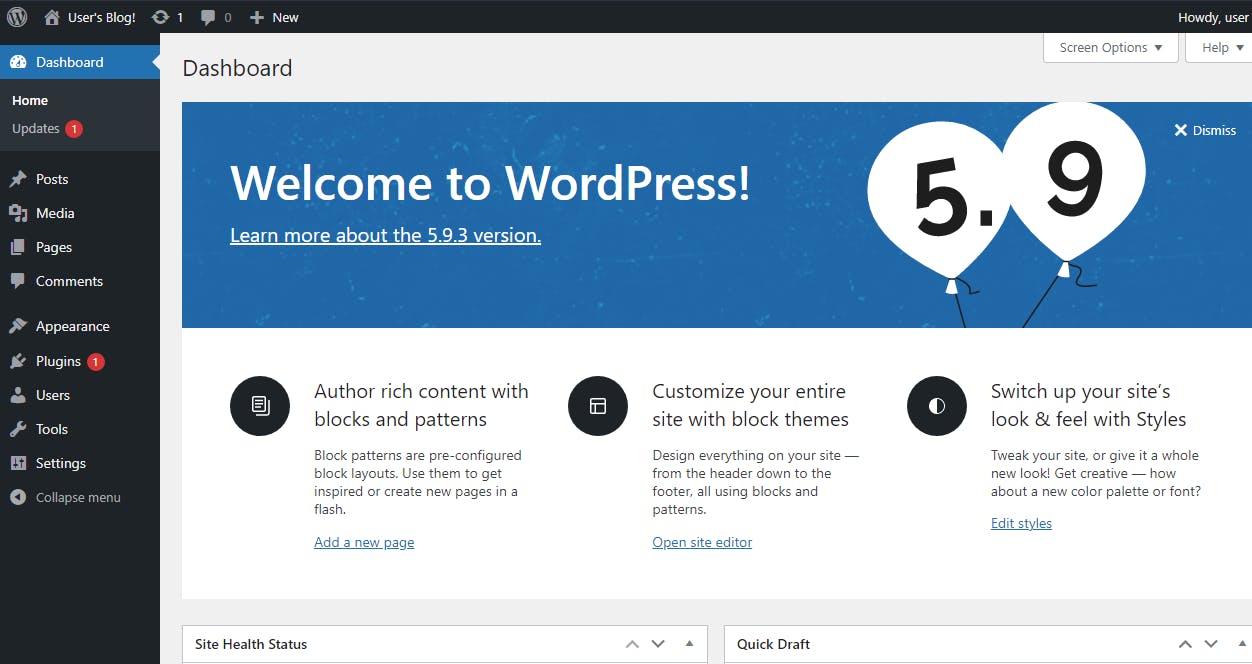The width and height of the screenshot is (1252, 664).
Task: Click the WordPress logo in admin bar
Action: 17,17
